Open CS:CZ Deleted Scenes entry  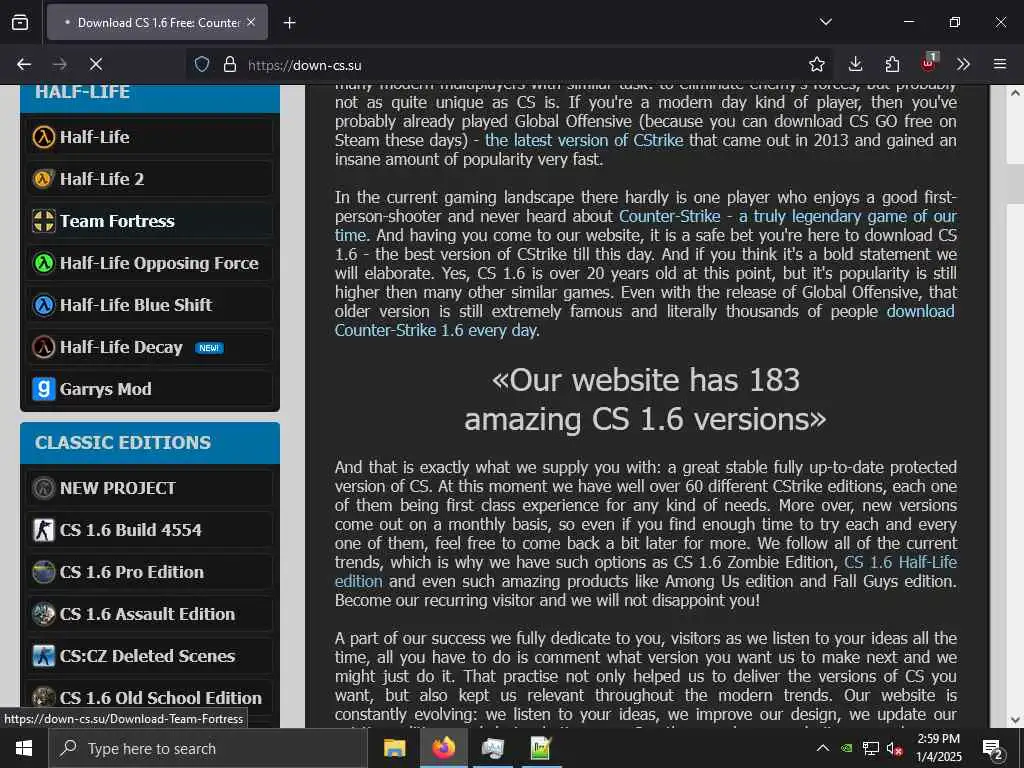(x=150, y=656)
